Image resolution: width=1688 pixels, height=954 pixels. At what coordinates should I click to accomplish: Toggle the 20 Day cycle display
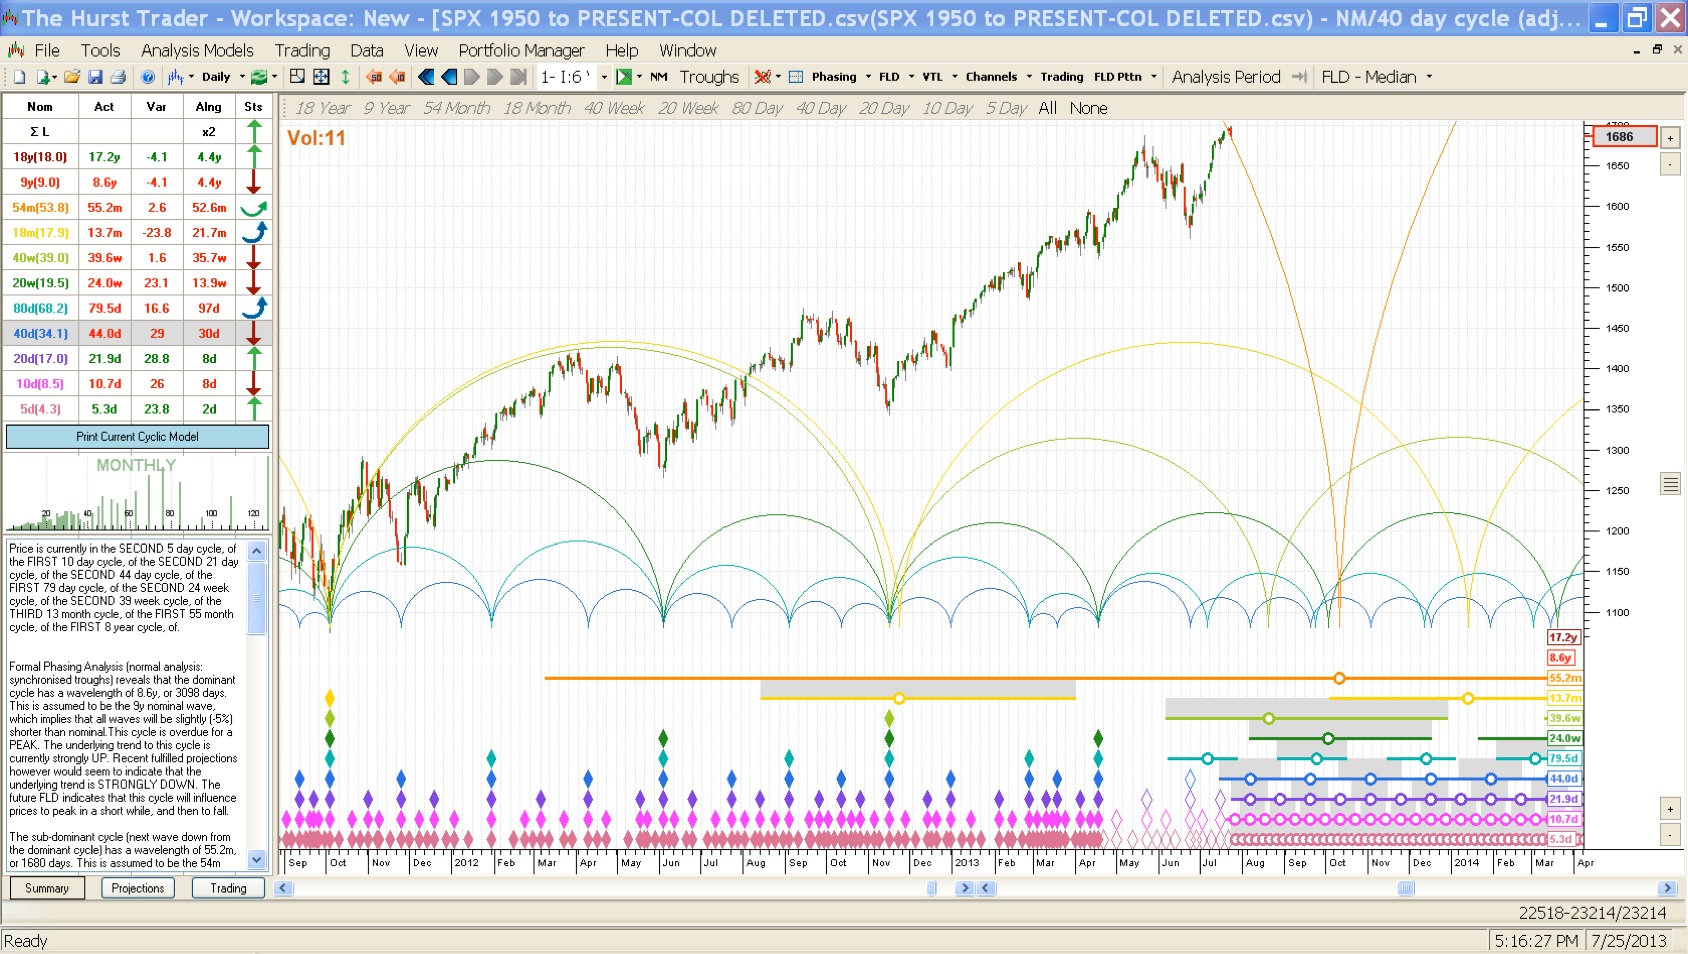coord(883,108)
